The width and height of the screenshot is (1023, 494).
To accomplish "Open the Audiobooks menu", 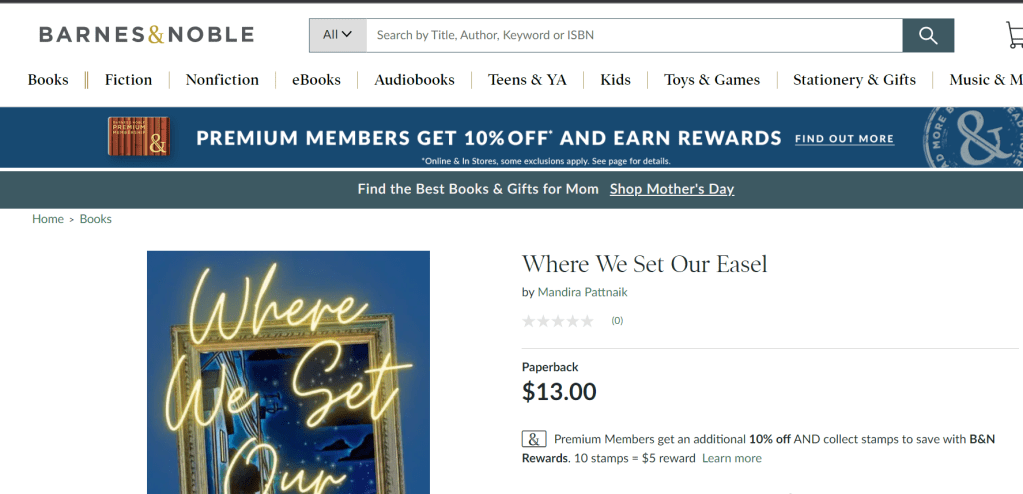I will 414,80.
